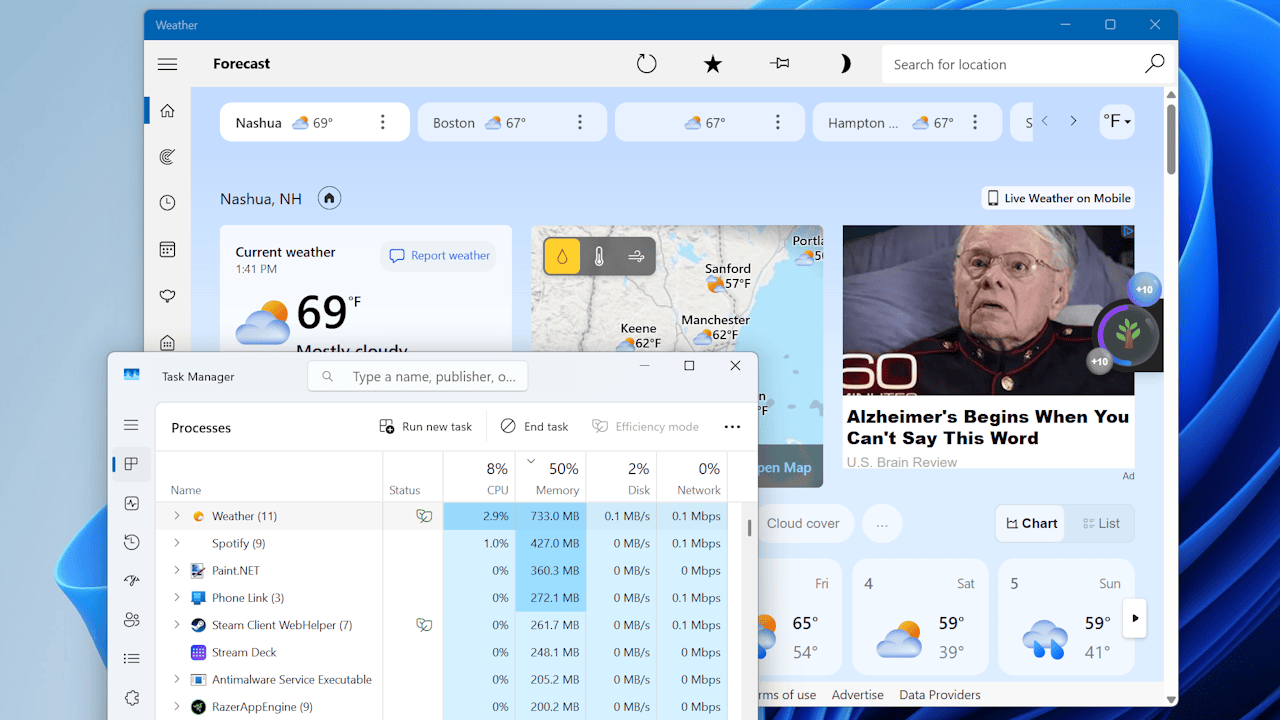Select the temperature map layer icon
The height and width of the screenshot is (720, 1280).
599,257
